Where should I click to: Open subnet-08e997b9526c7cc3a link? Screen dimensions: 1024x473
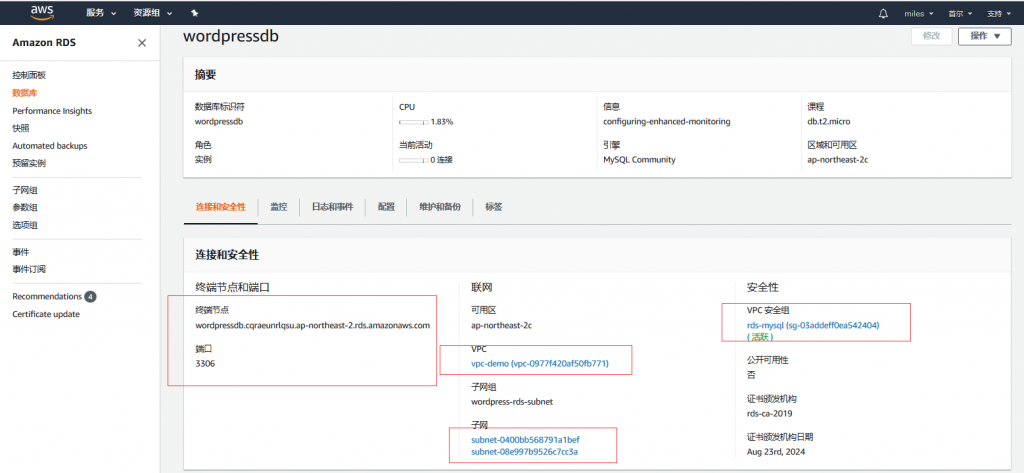[524, 451]
